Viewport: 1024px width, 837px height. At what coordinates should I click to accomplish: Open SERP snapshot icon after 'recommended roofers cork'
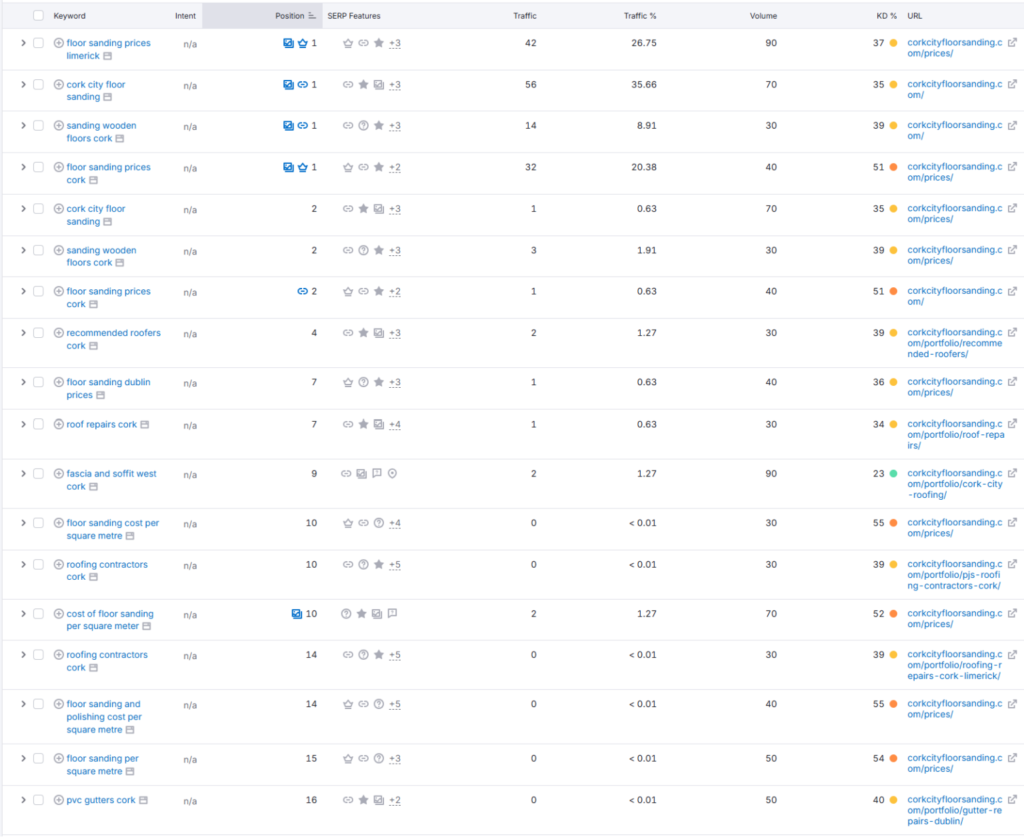tap(93, 346)
